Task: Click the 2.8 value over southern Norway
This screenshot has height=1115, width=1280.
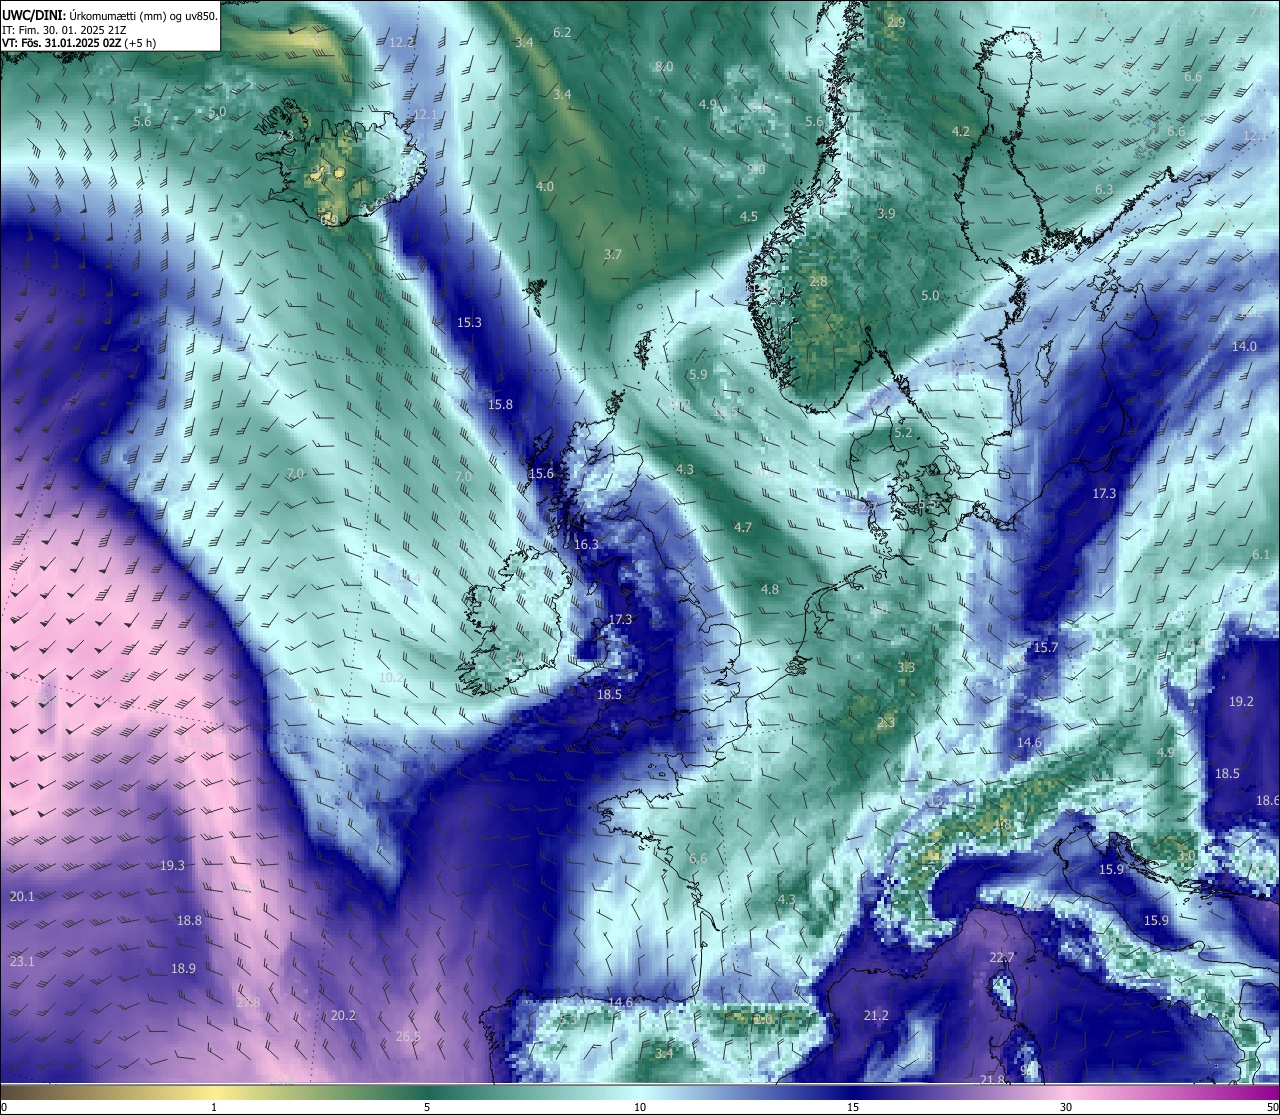Action: click(818, 281)
